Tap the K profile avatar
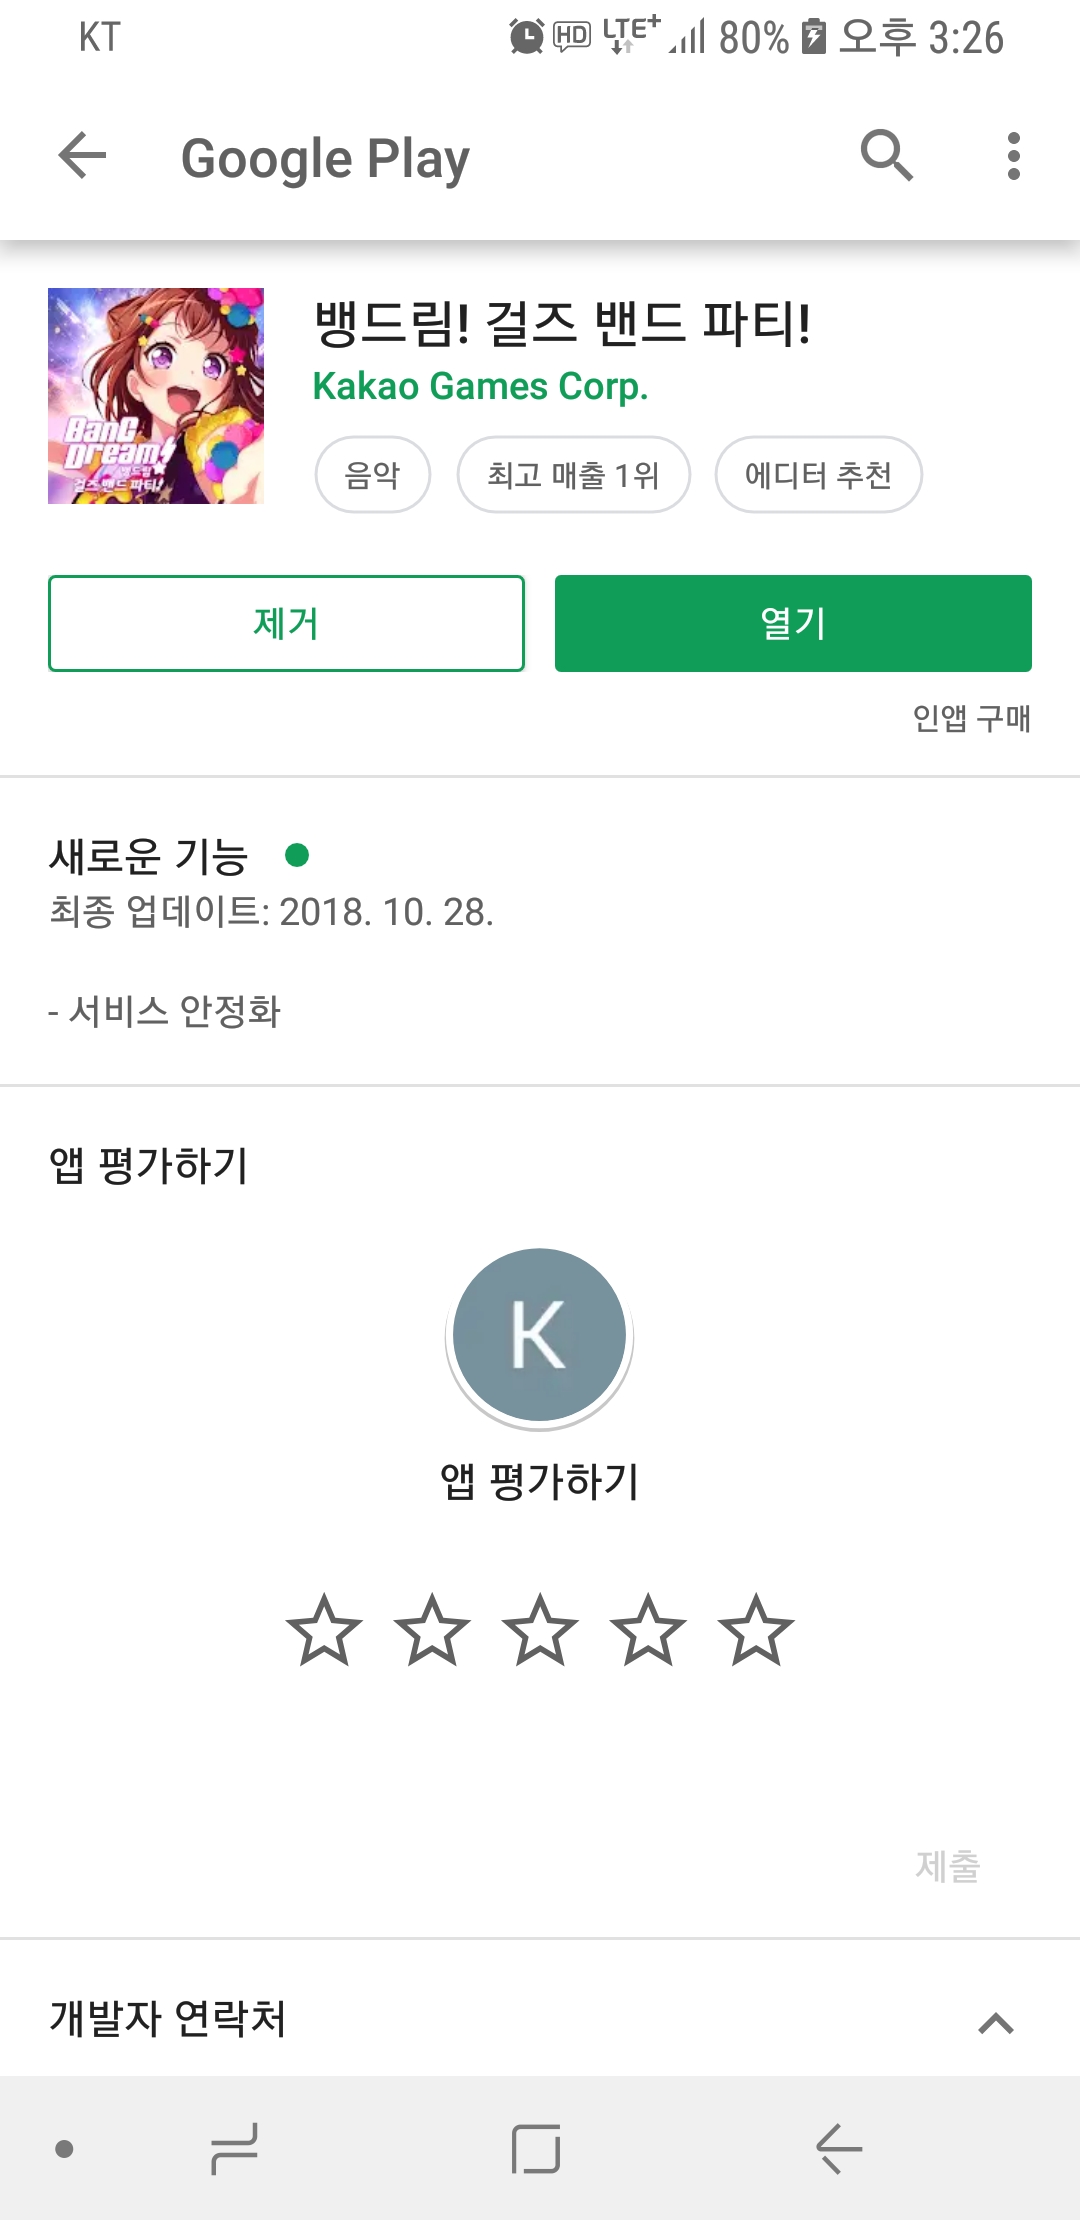Viewport: 1080px width, 2220px height. (x=540, y=1335)
